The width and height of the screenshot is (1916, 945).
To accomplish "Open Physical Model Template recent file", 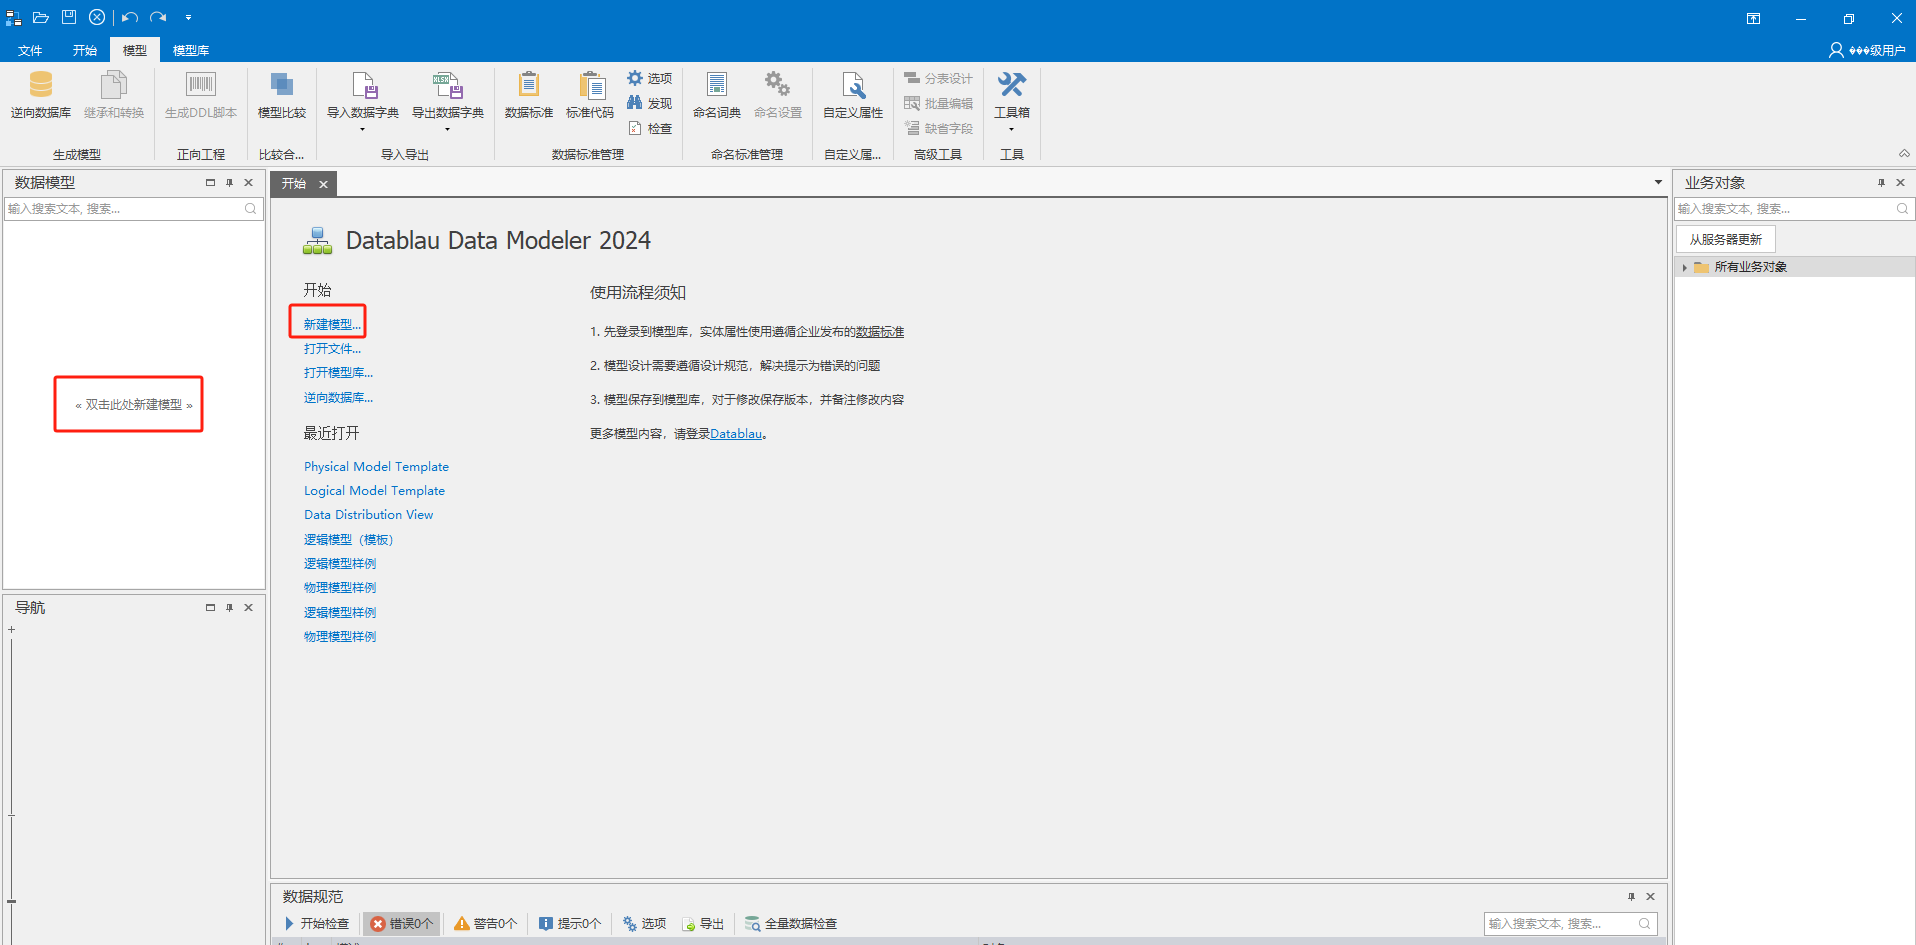I will tap(376, 467).
